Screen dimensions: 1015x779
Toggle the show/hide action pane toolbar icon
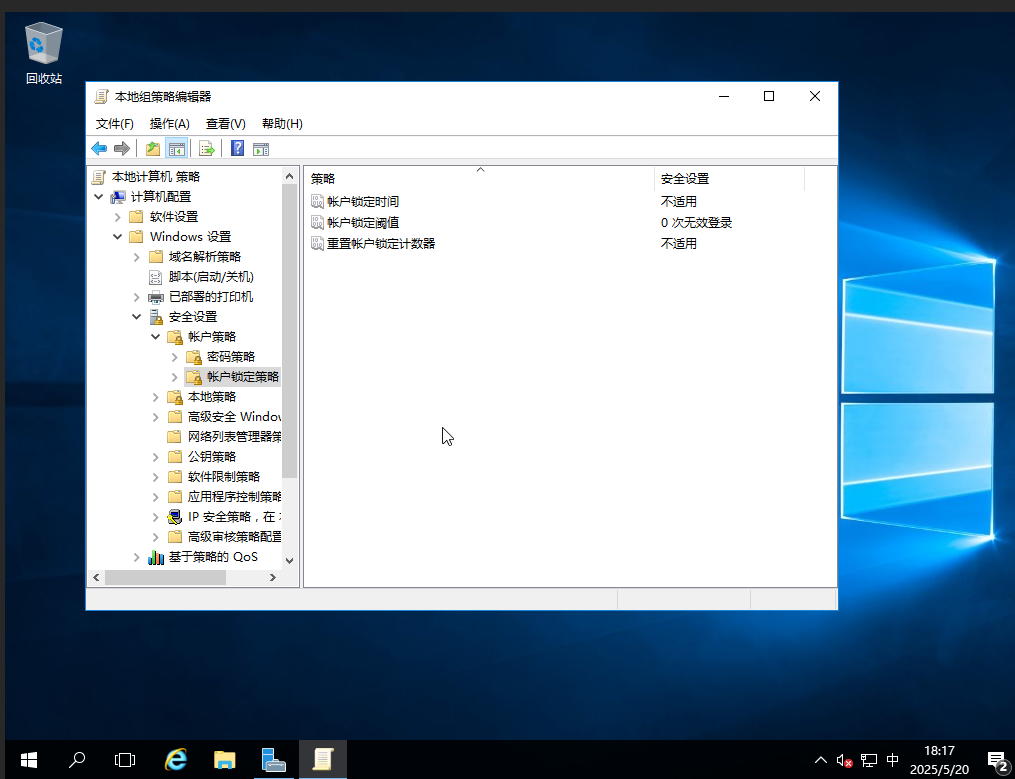[x=261, y=149]
